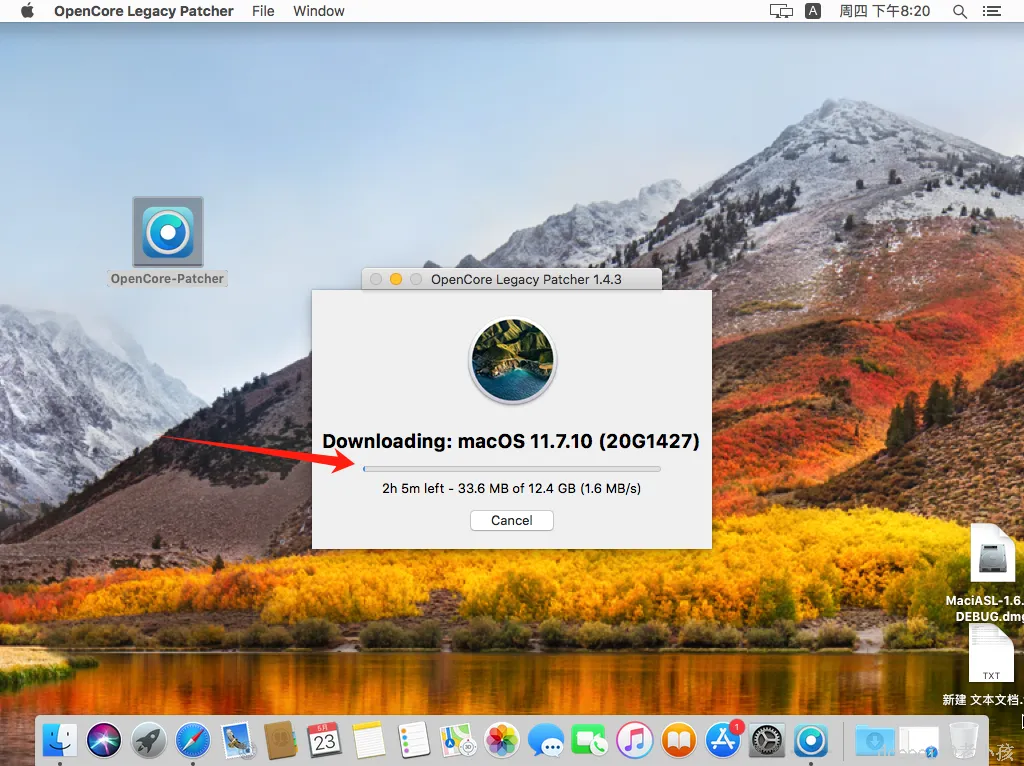Click the menu bar clock 周四 下午8:20
The width and height of the screenshot is (1024, 766).
pyautogui.click(x=884, y=11)
